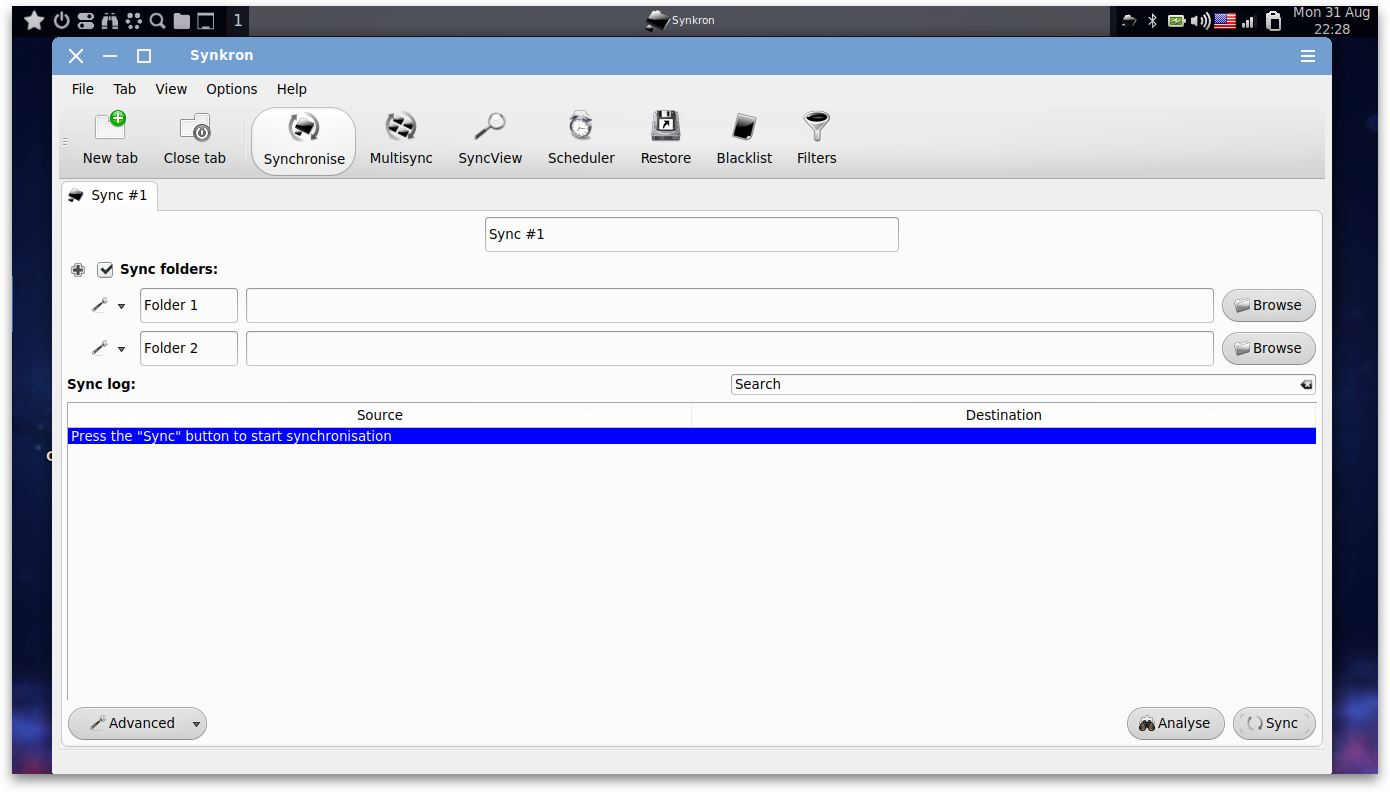
Task: Open the hamburger menu in title bar
Action: click(x=1308, y=56)
